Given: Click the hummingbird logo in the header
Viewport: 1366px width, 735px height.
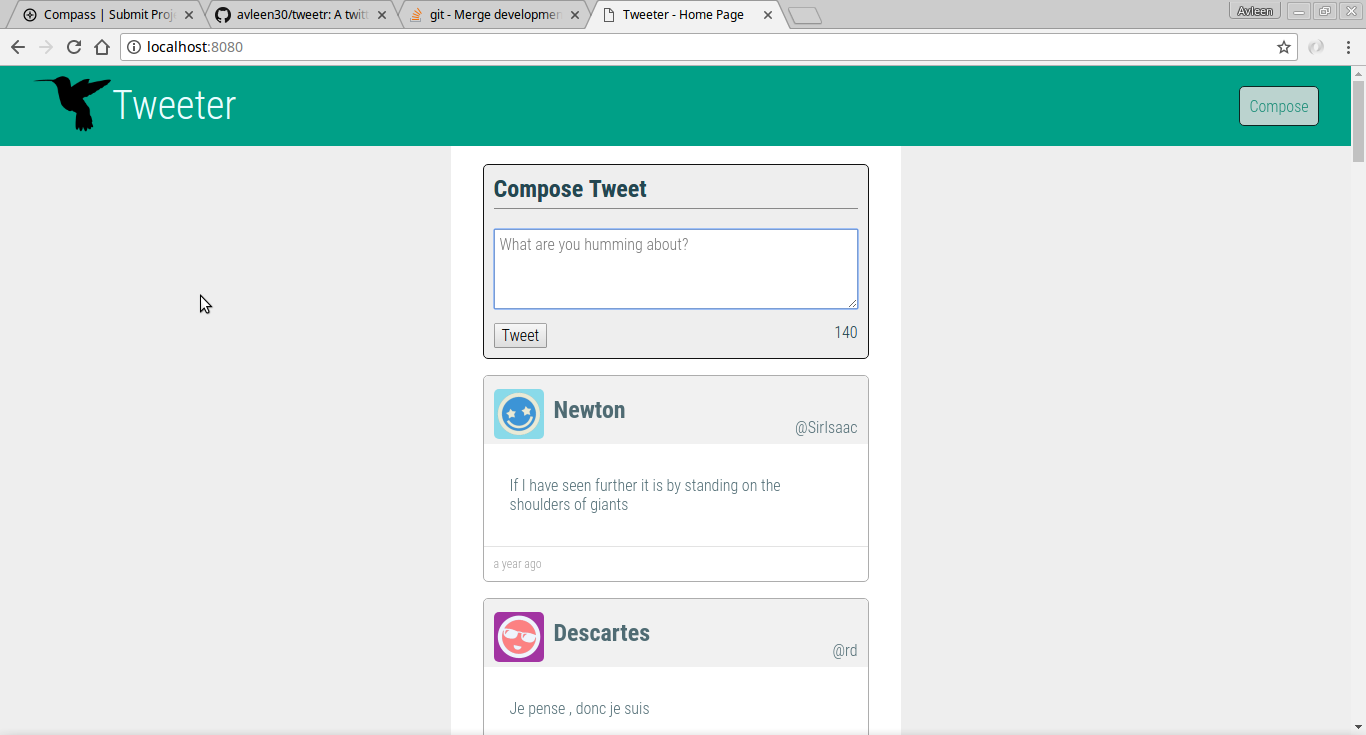Looking at the screenshot, I should click(x=73, y=103).
